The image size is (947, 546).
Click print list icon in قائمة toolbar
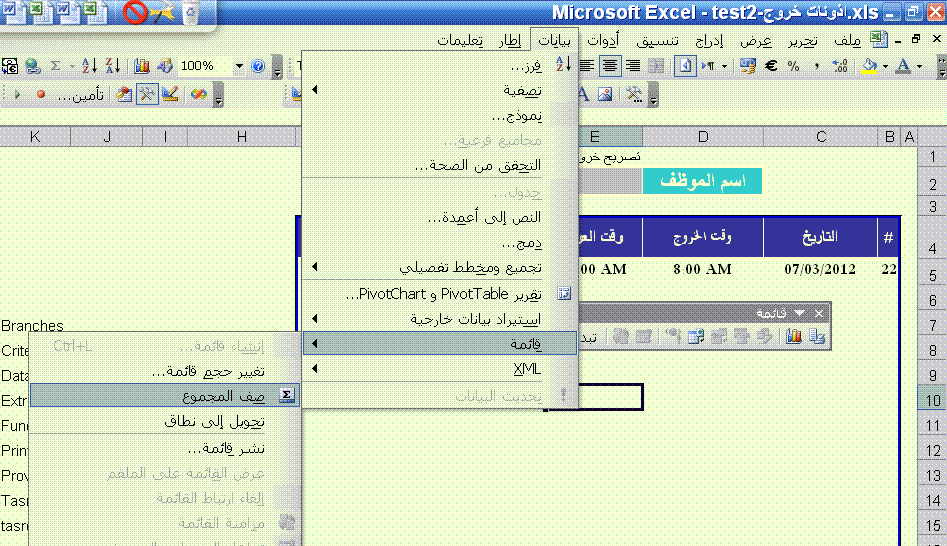coord(817,336)
